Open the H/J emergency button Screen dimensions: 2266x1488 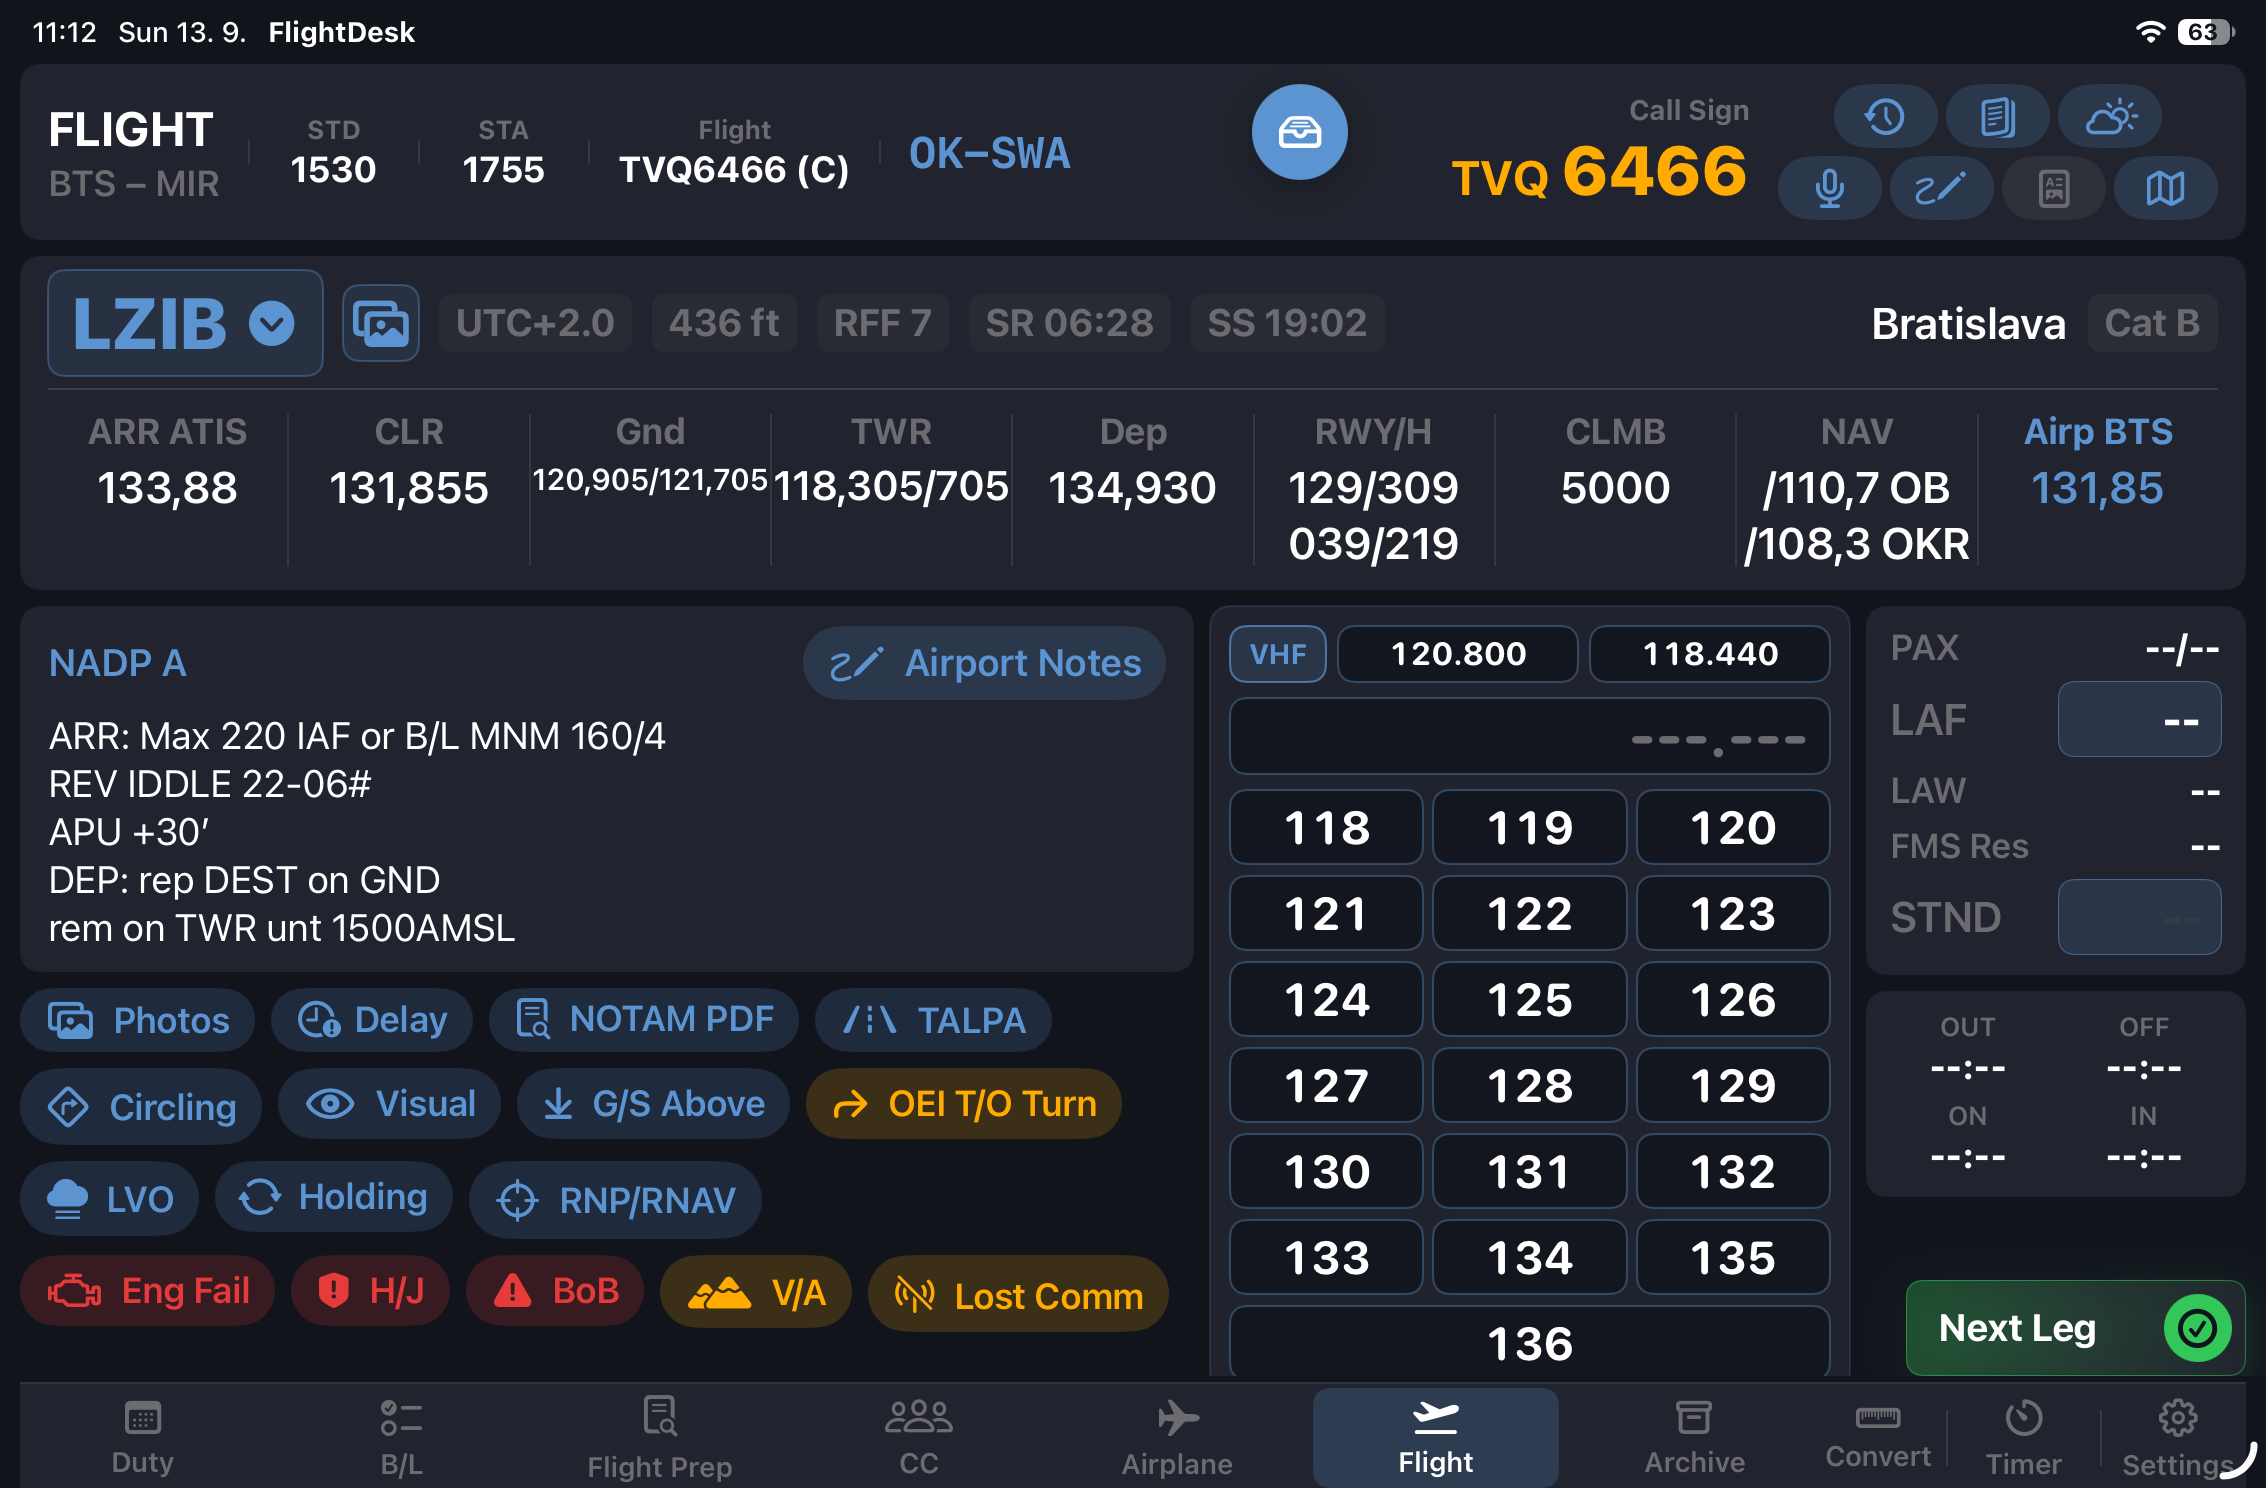click(370, 1291)
